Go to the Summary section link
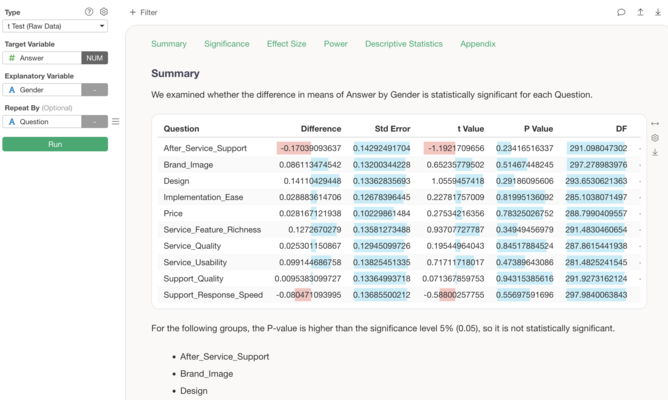The width and height of the screenshot is (668, 400). [169, 44]
